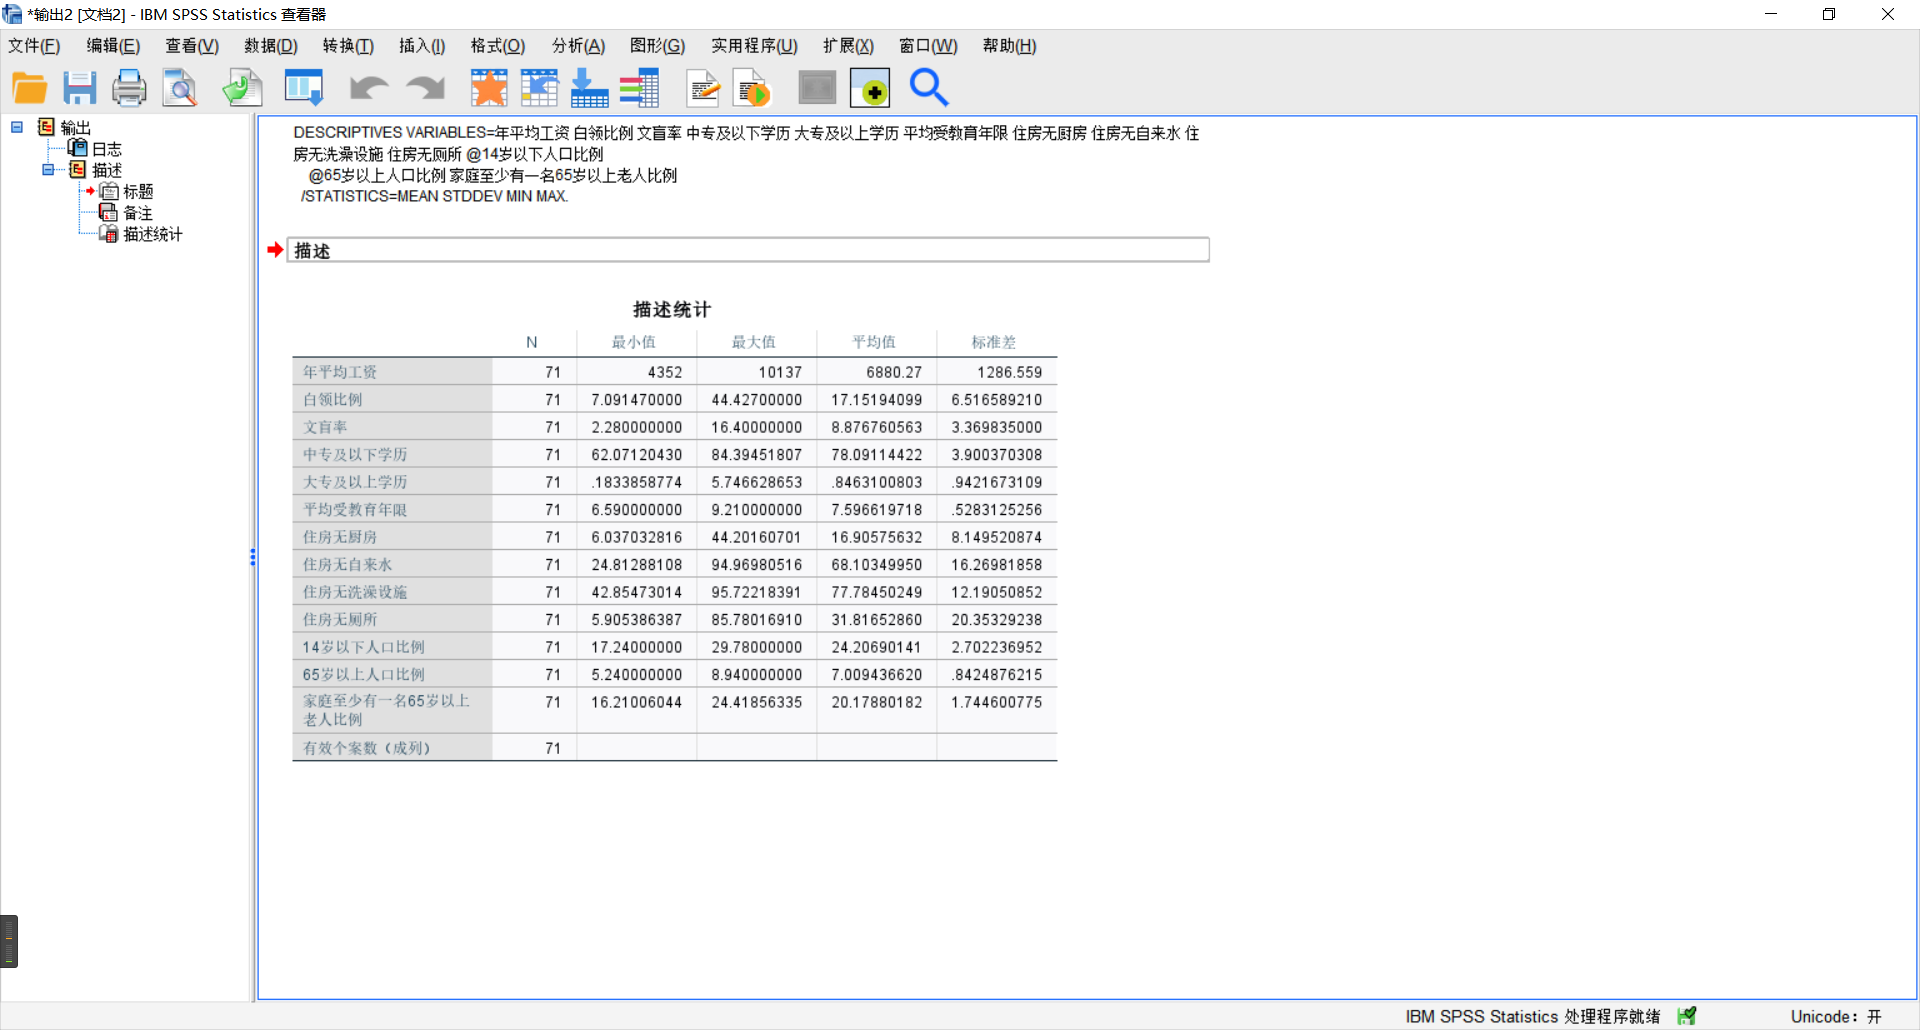Click the DESCRIPTIVES syntax log text
The image size is (1920, 1030).
[746, 164]
